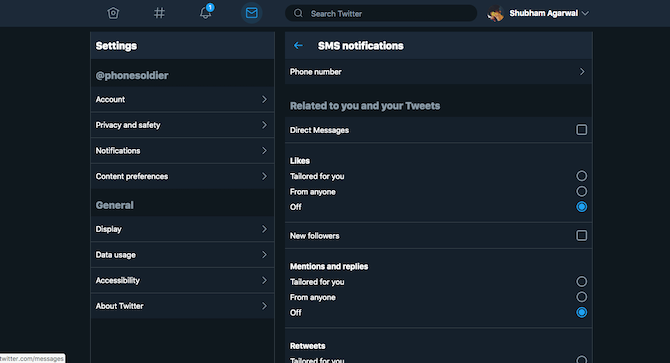Click the profile avatar picture
Viewport: 670px width, 363px height.
click(496, 13)
